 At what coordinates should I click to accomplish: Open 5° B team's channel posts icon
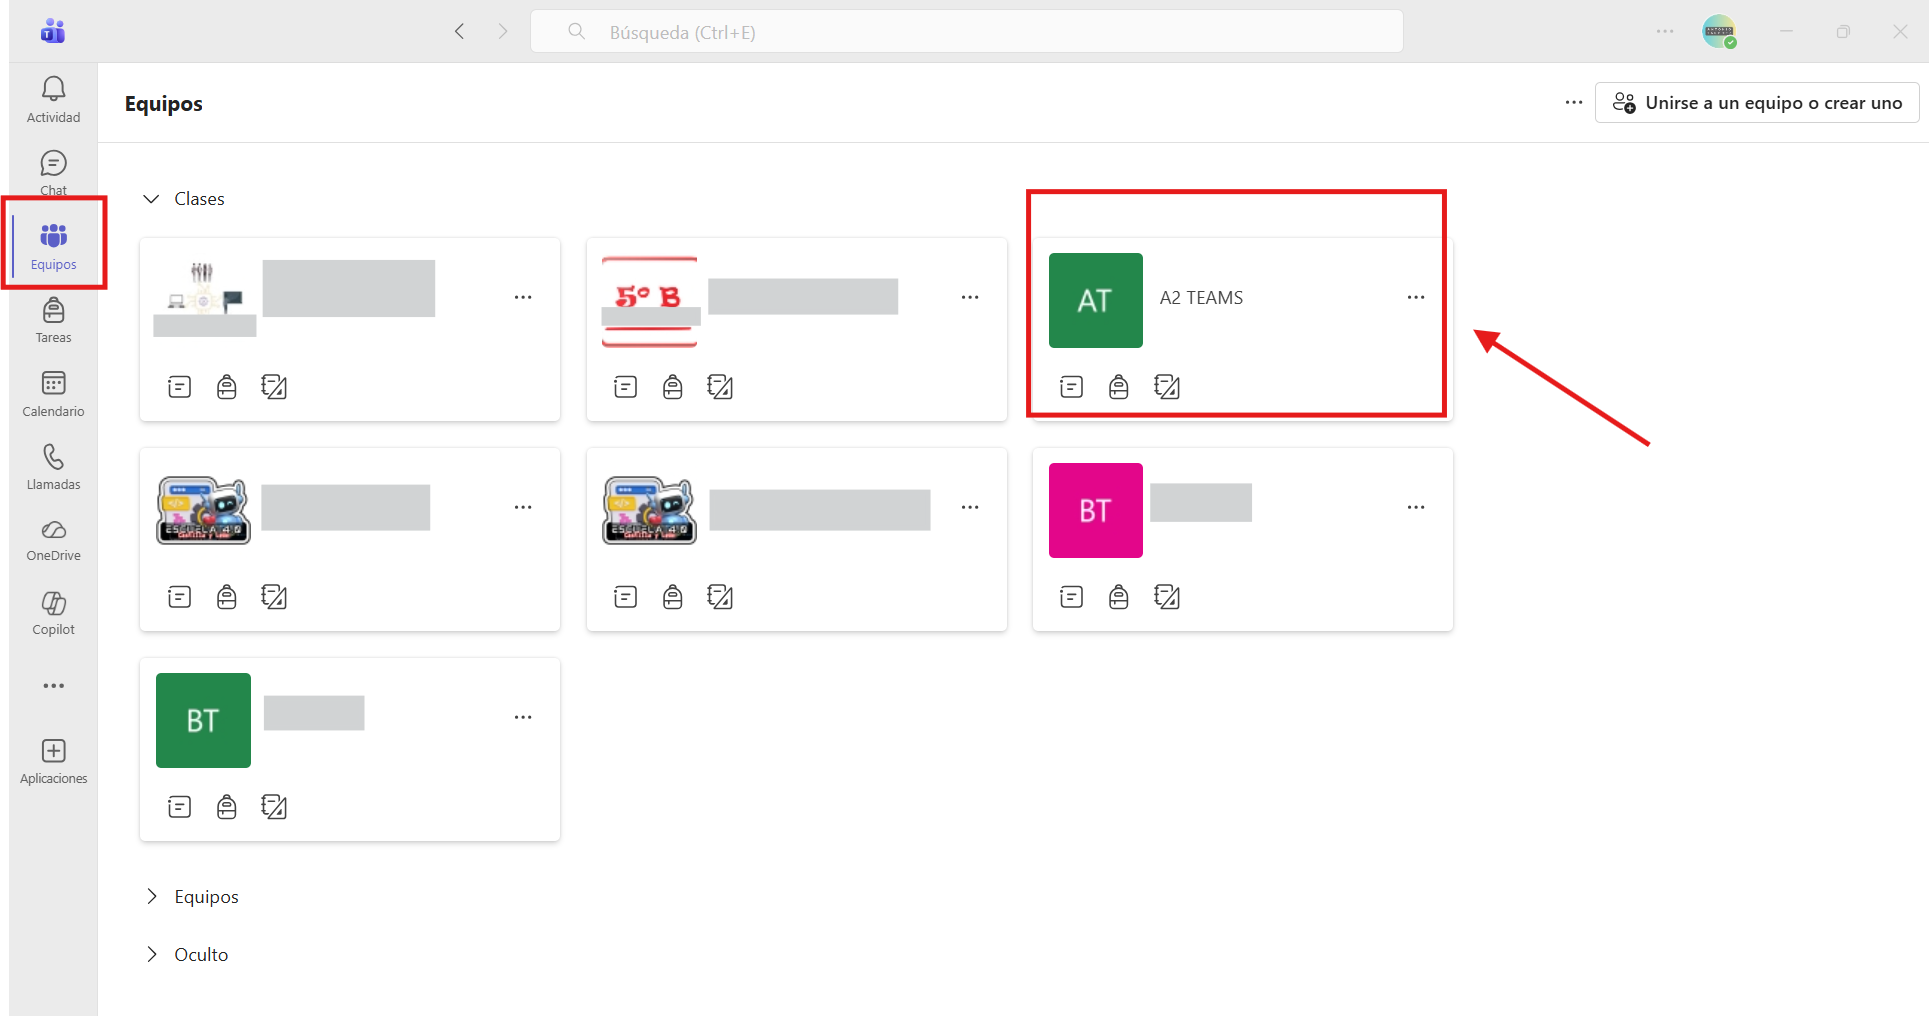(x=625, y=387)
